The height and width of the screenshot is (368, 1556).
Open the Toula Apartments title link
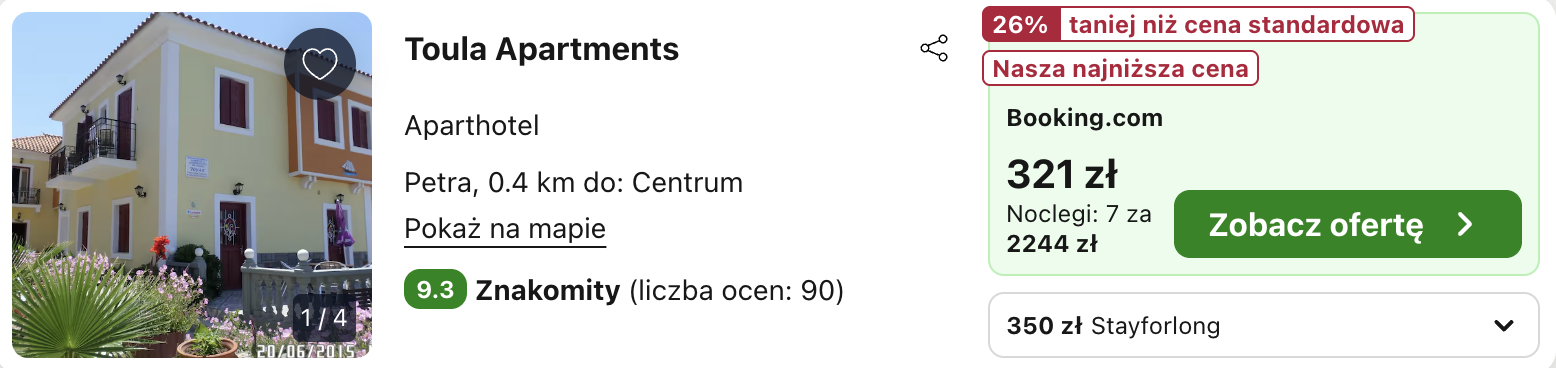coord(542,49)
